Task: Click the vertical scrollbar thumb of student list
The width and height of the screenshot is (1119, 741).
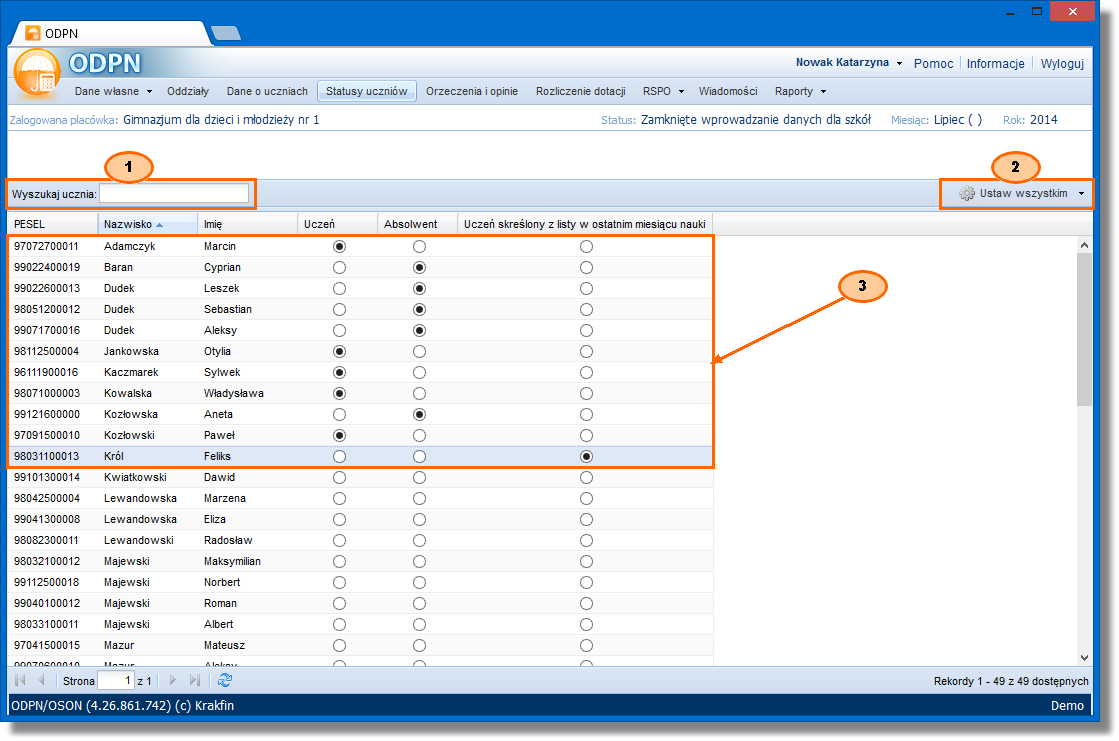Action: tap(1084, 329)
